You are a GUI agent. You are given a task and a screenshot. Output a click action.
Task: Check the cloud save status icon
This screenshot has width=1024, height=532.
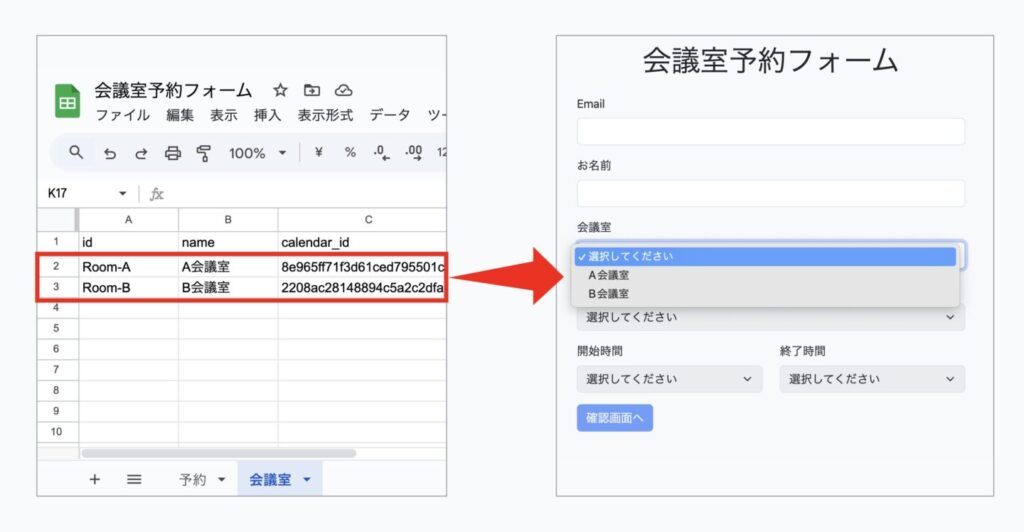point(344,90)
